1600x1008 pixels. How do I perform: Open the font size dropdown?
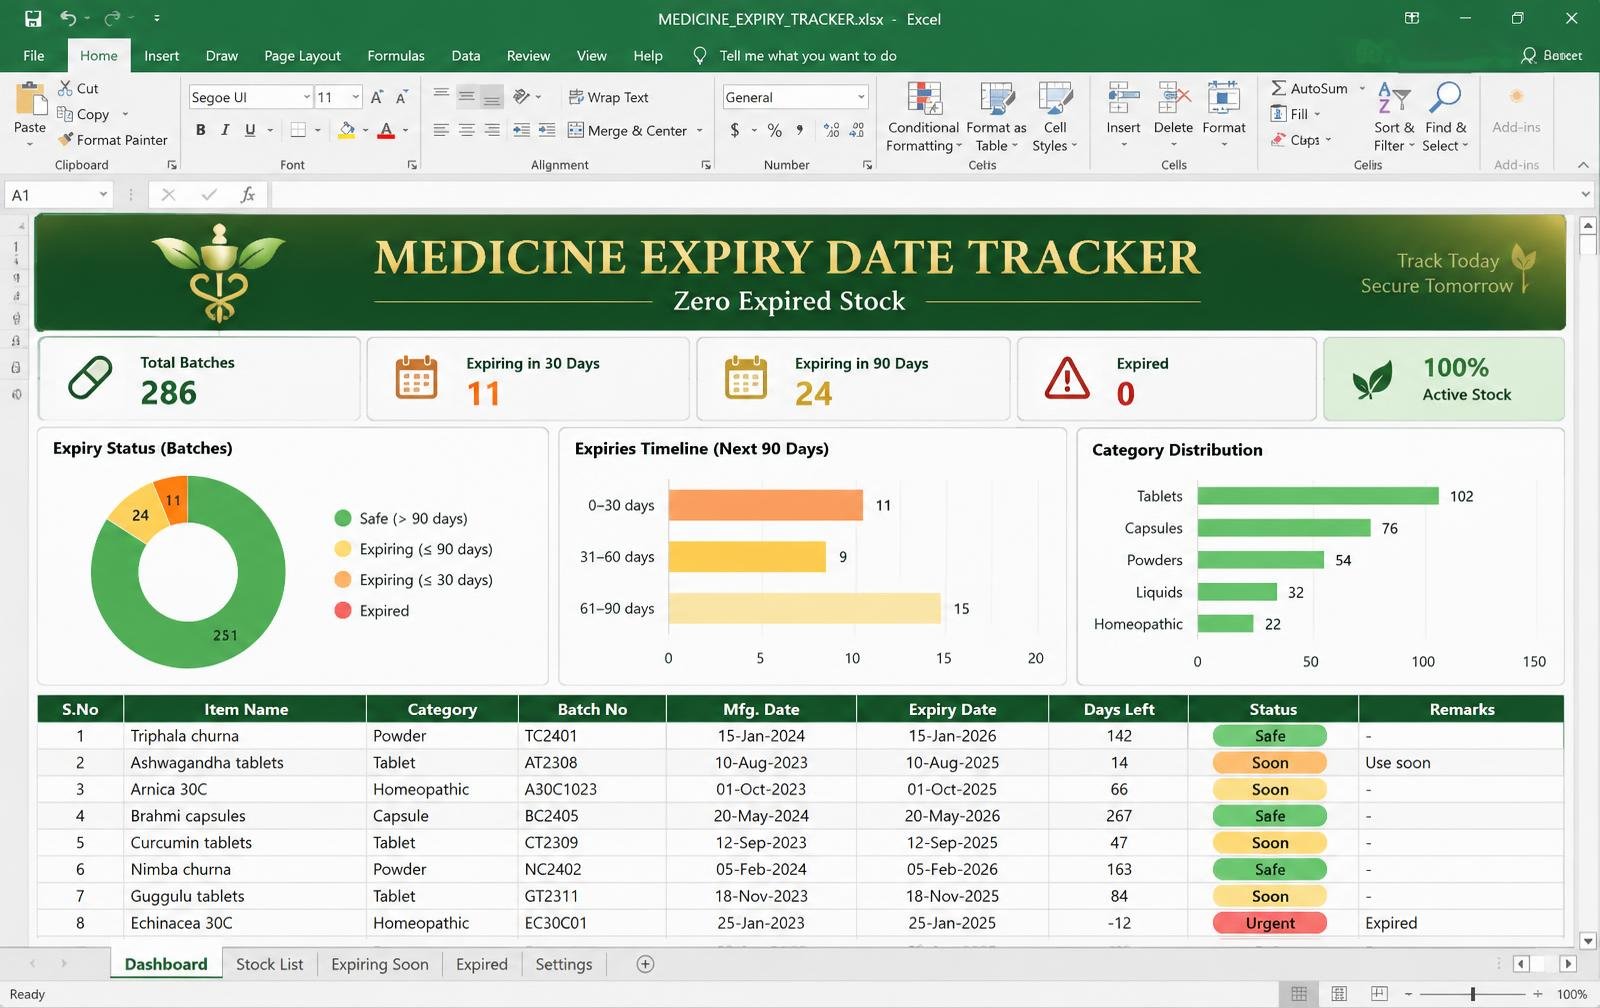[x=355, y=97]
